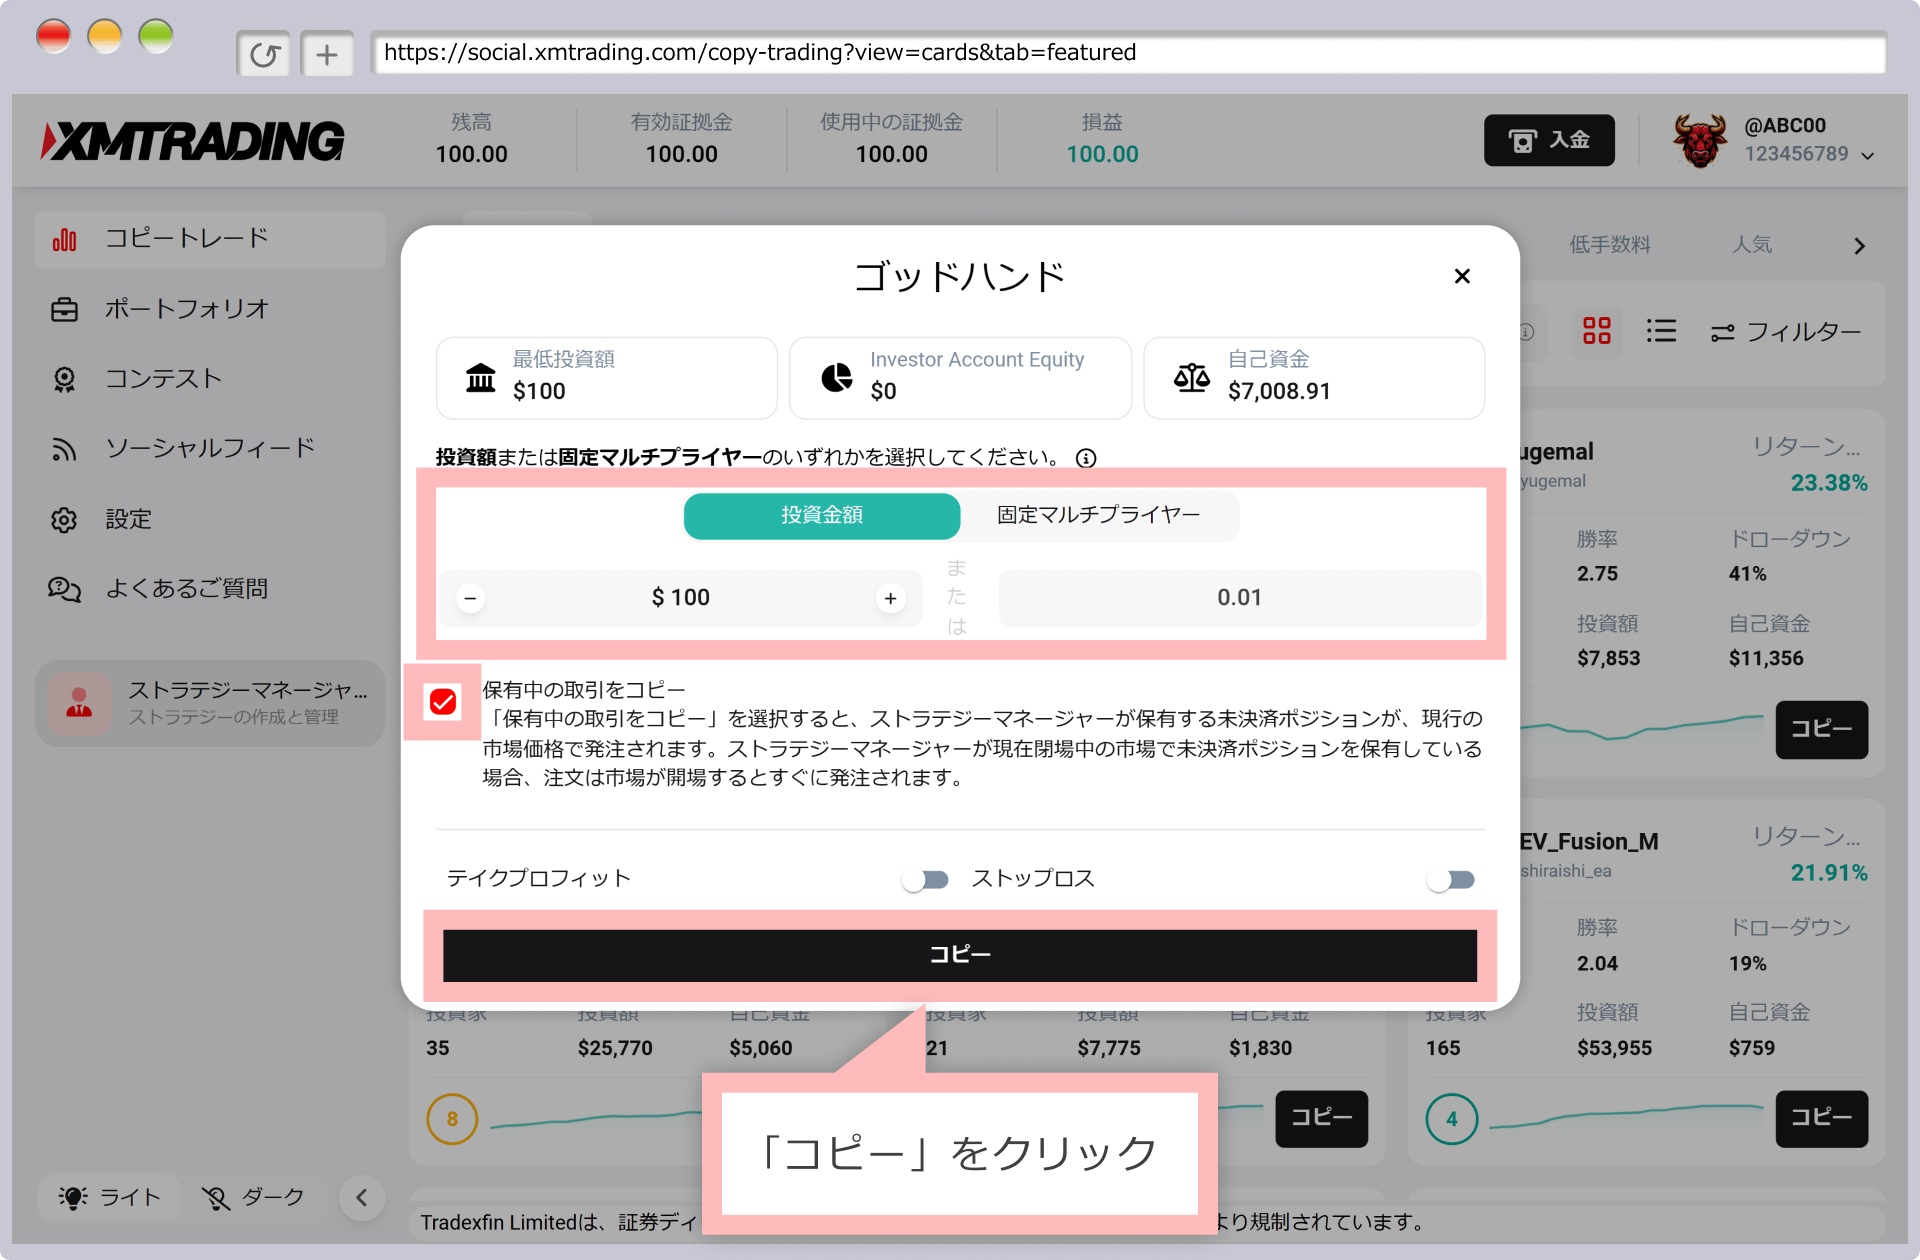Select the fixed multiplier tab
Viewport: 1920px width, 1260px height.
(1098, 515)
